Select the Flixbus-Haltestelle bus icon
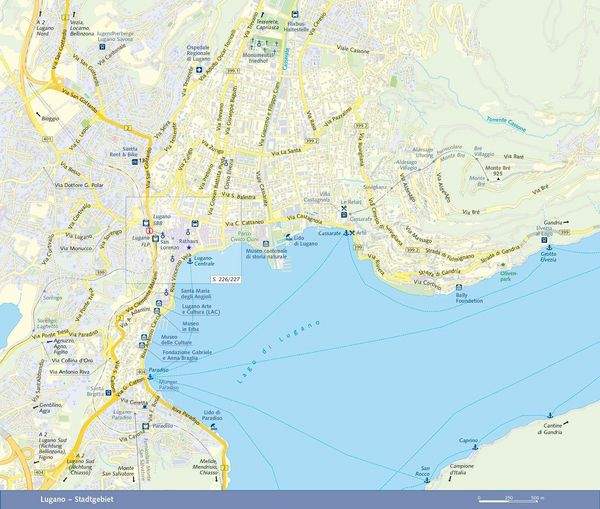This screenshot has height=509, width=600. [295, 15]
